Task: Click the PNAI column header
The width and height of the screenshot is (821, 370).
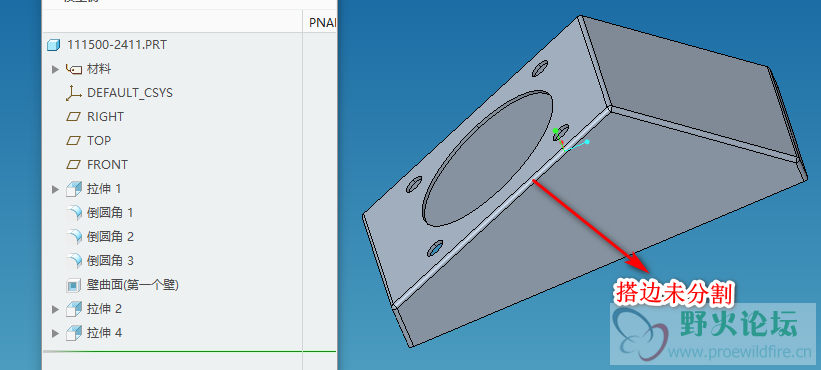Action: click(x=320, y=23)
